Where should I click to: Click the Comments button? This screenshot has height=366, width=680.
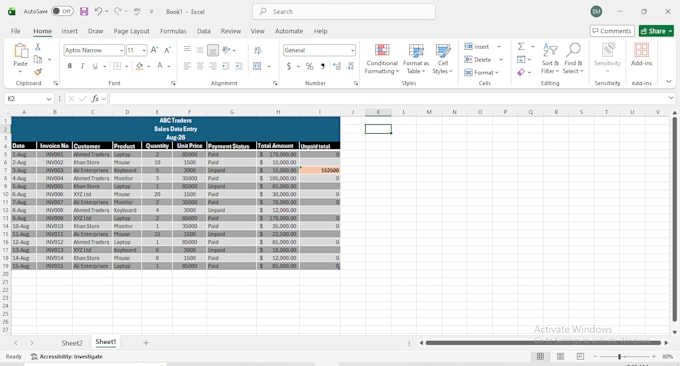click(612, 31)
